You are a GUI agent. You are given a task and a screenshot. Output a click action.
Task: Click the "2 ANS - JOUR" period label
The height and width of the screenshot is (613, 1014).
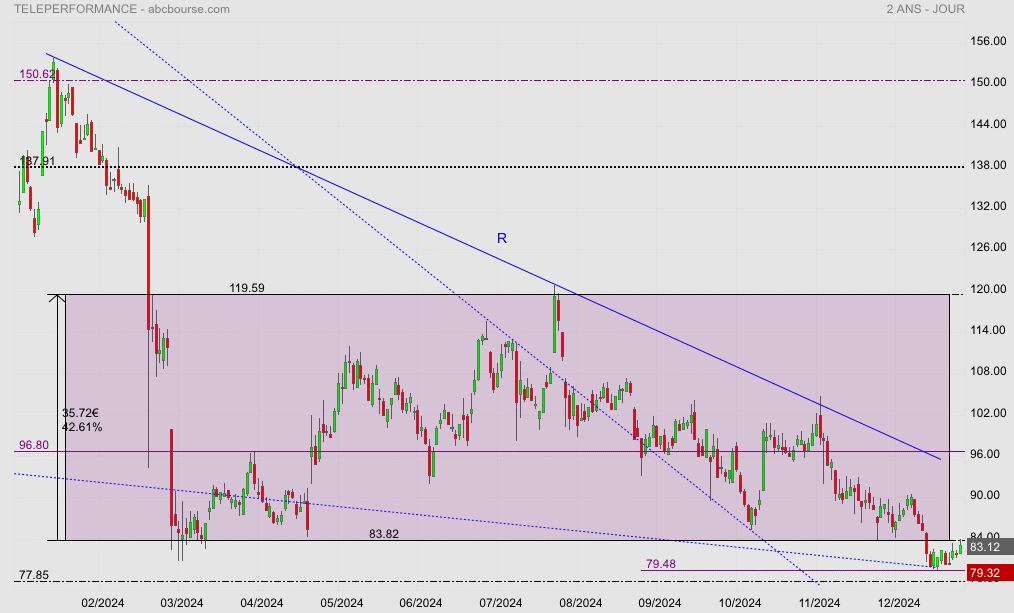coord(925,9)
